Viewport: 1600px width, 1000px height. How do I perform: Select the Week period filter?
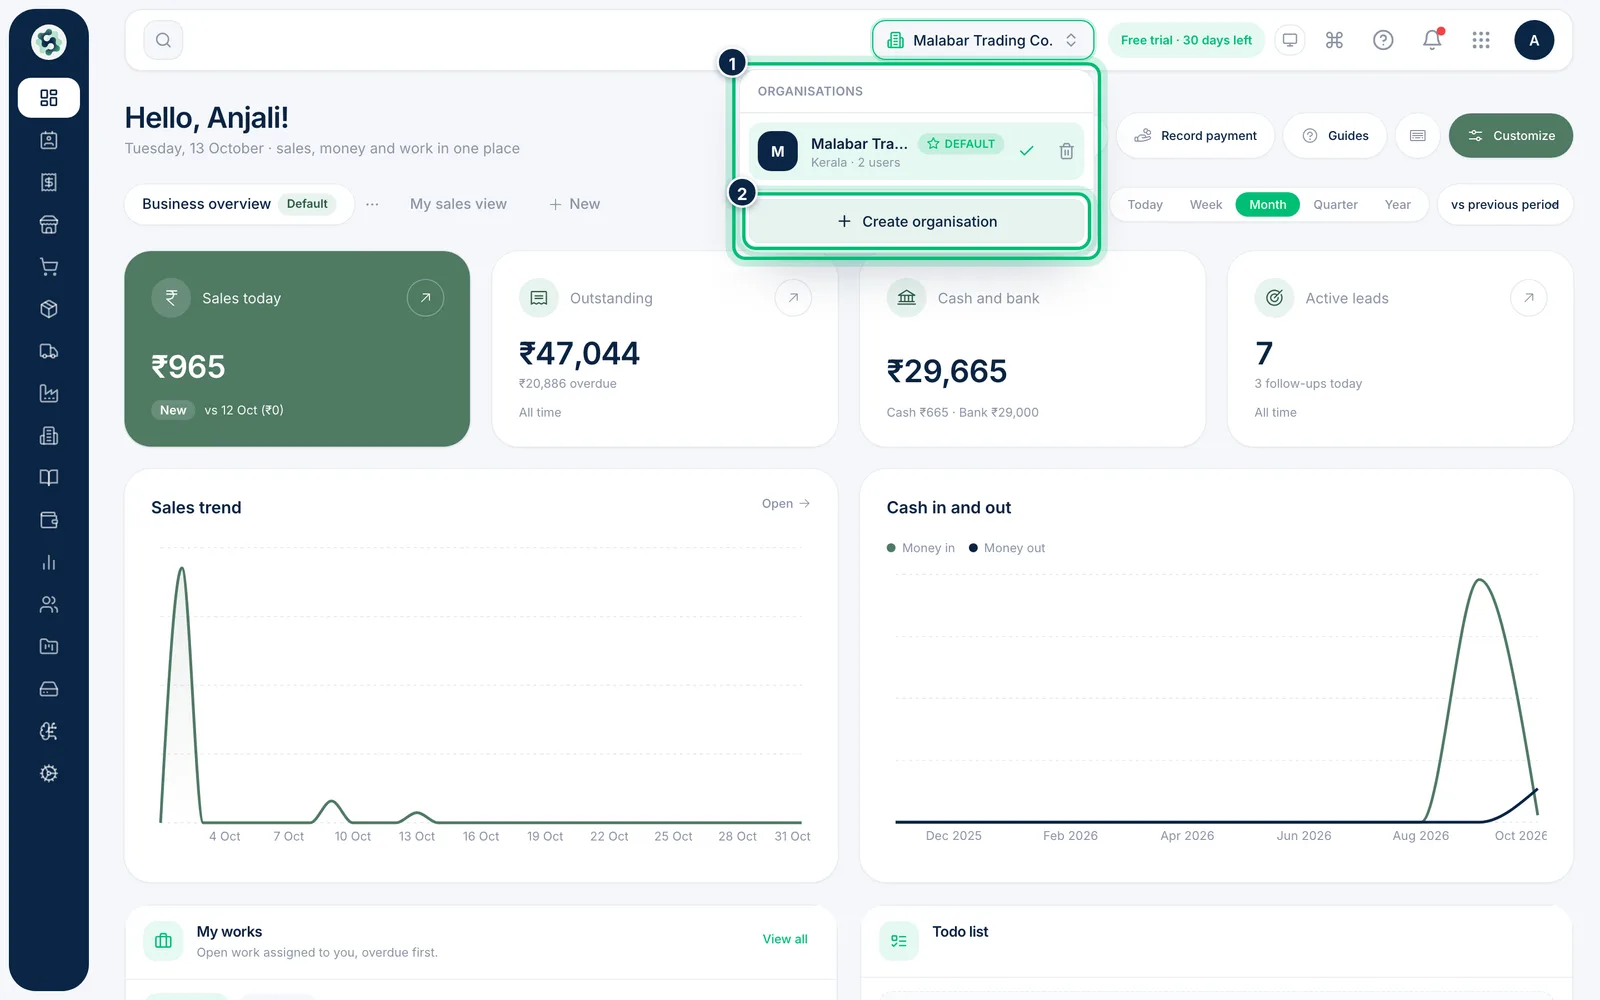[x=1206, y=204]
